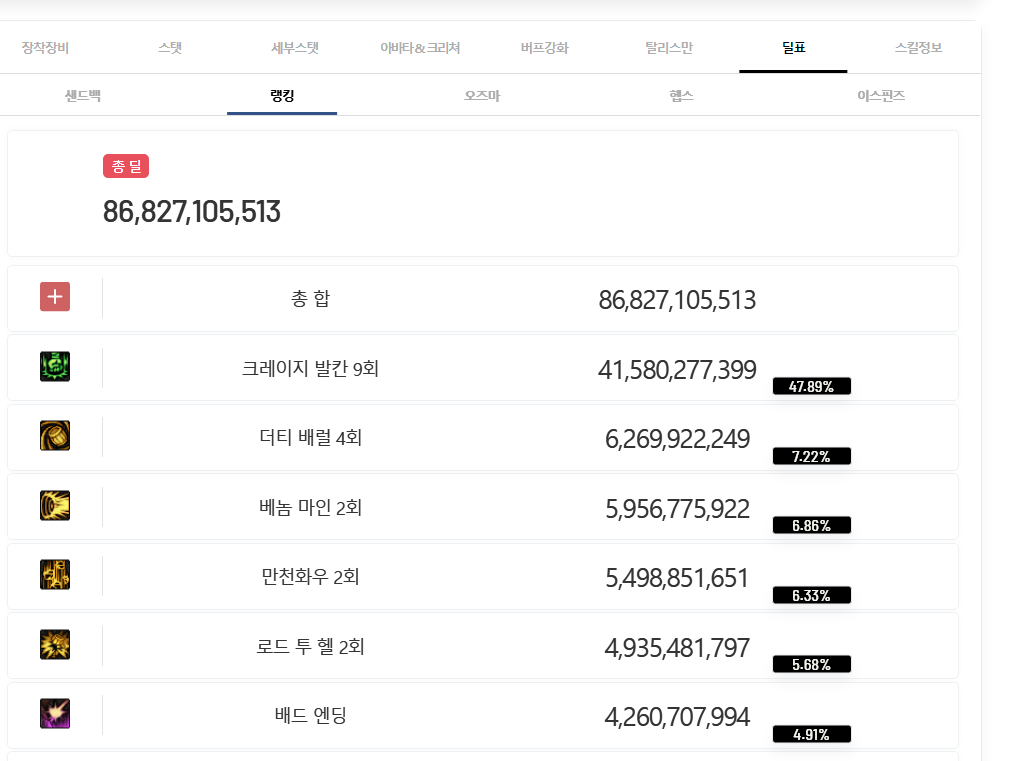Open the 세부스탯 tab
This screenshot has height=761, width=1011.
(295, 48)
